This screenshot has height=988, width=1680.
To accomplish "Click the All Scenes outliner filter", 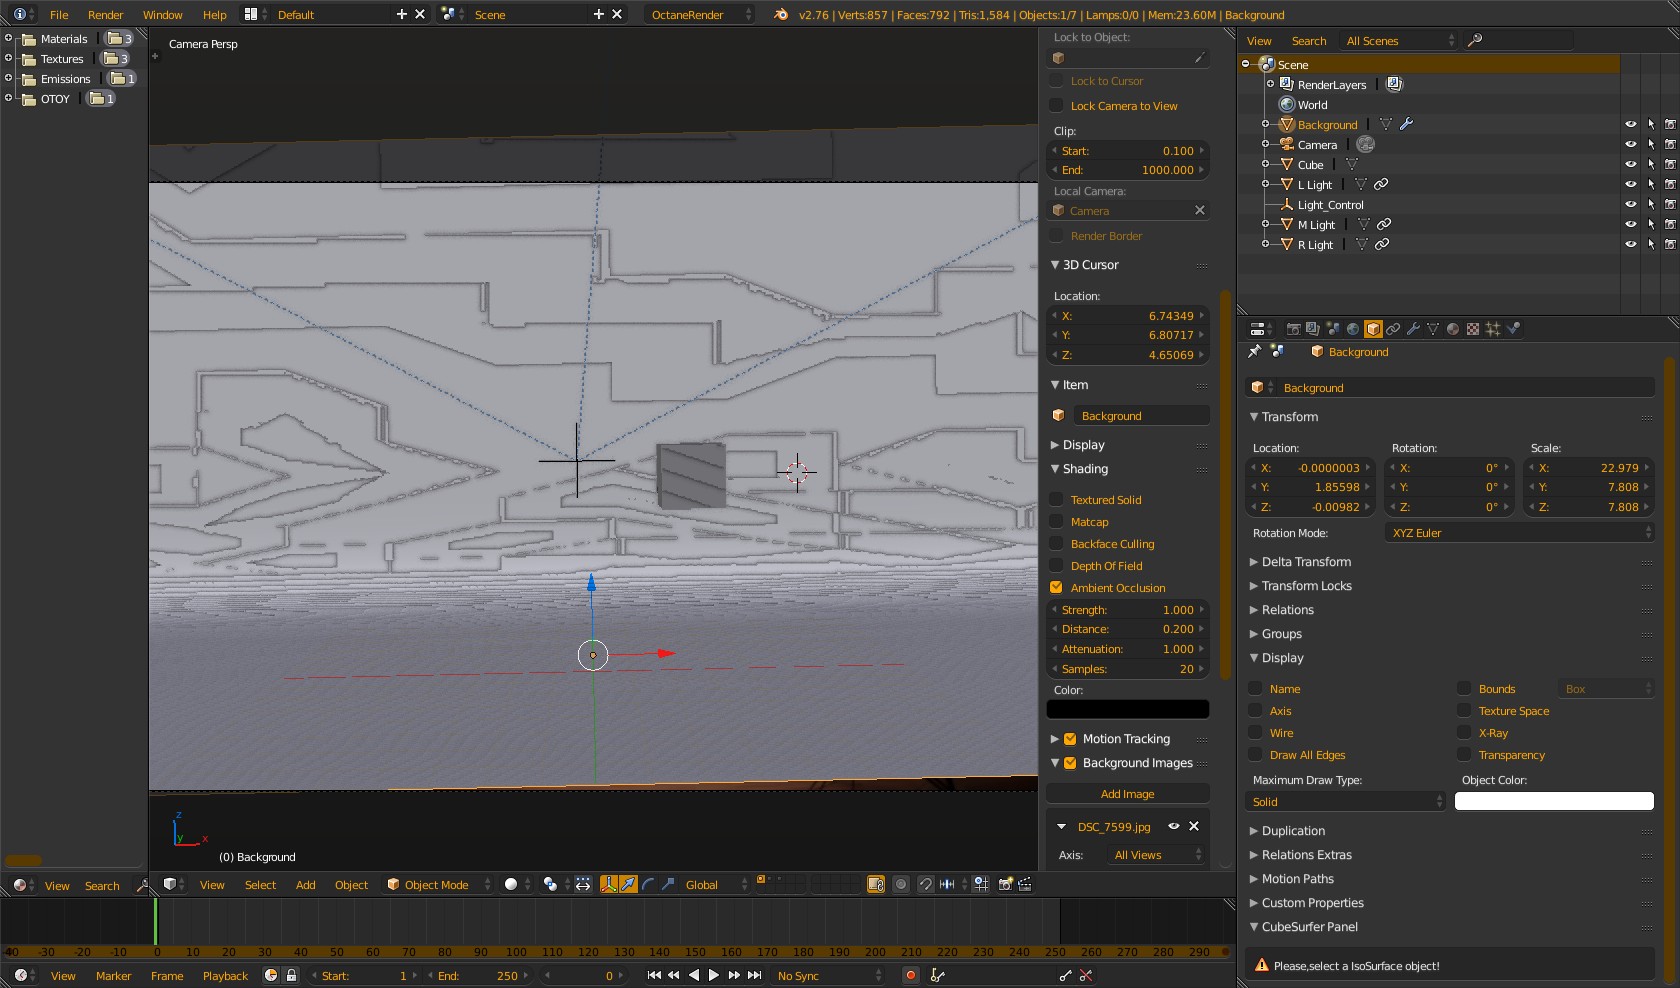I will pos(1399,41).
